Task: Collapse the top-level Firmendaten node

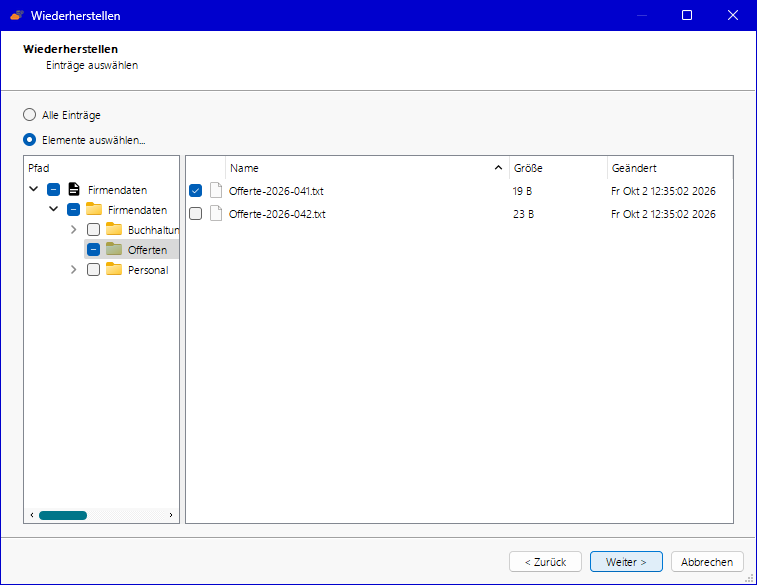Action: (x=34, y=189)
